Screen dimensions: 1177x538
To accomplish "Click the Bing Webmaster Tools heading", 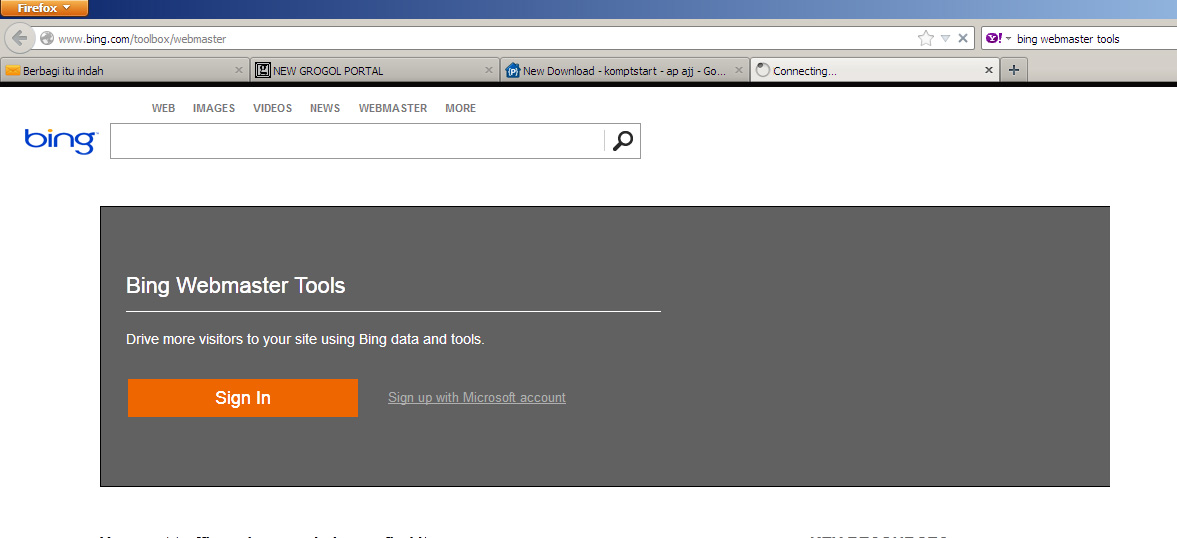I will click(x=236, y=285).
